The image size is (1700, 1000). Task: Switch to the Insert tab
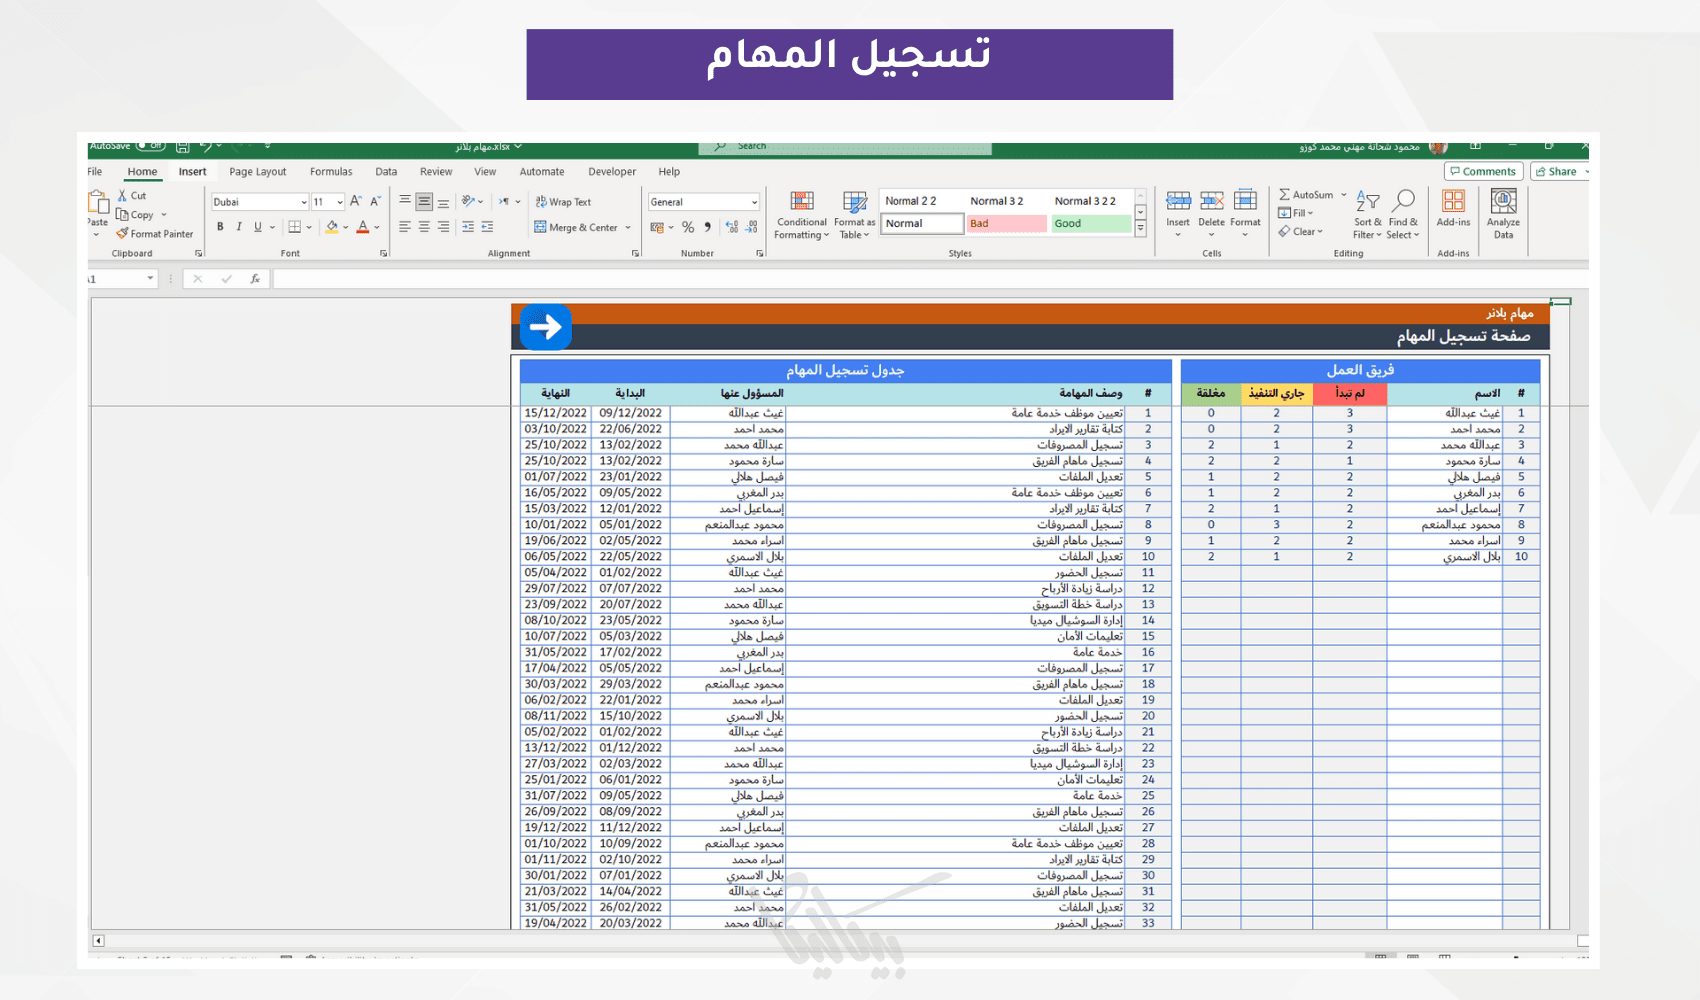tap(192, 172)
